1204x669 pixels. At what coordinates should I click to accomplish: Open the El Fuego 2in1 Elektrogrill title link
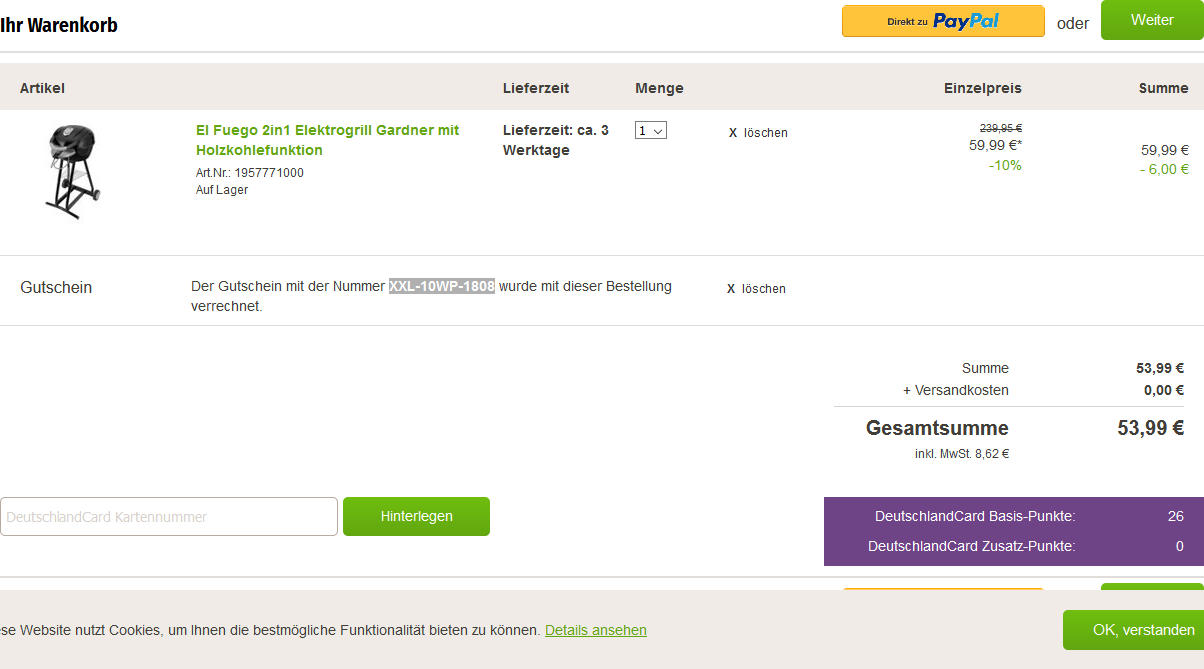coord(327,140)
